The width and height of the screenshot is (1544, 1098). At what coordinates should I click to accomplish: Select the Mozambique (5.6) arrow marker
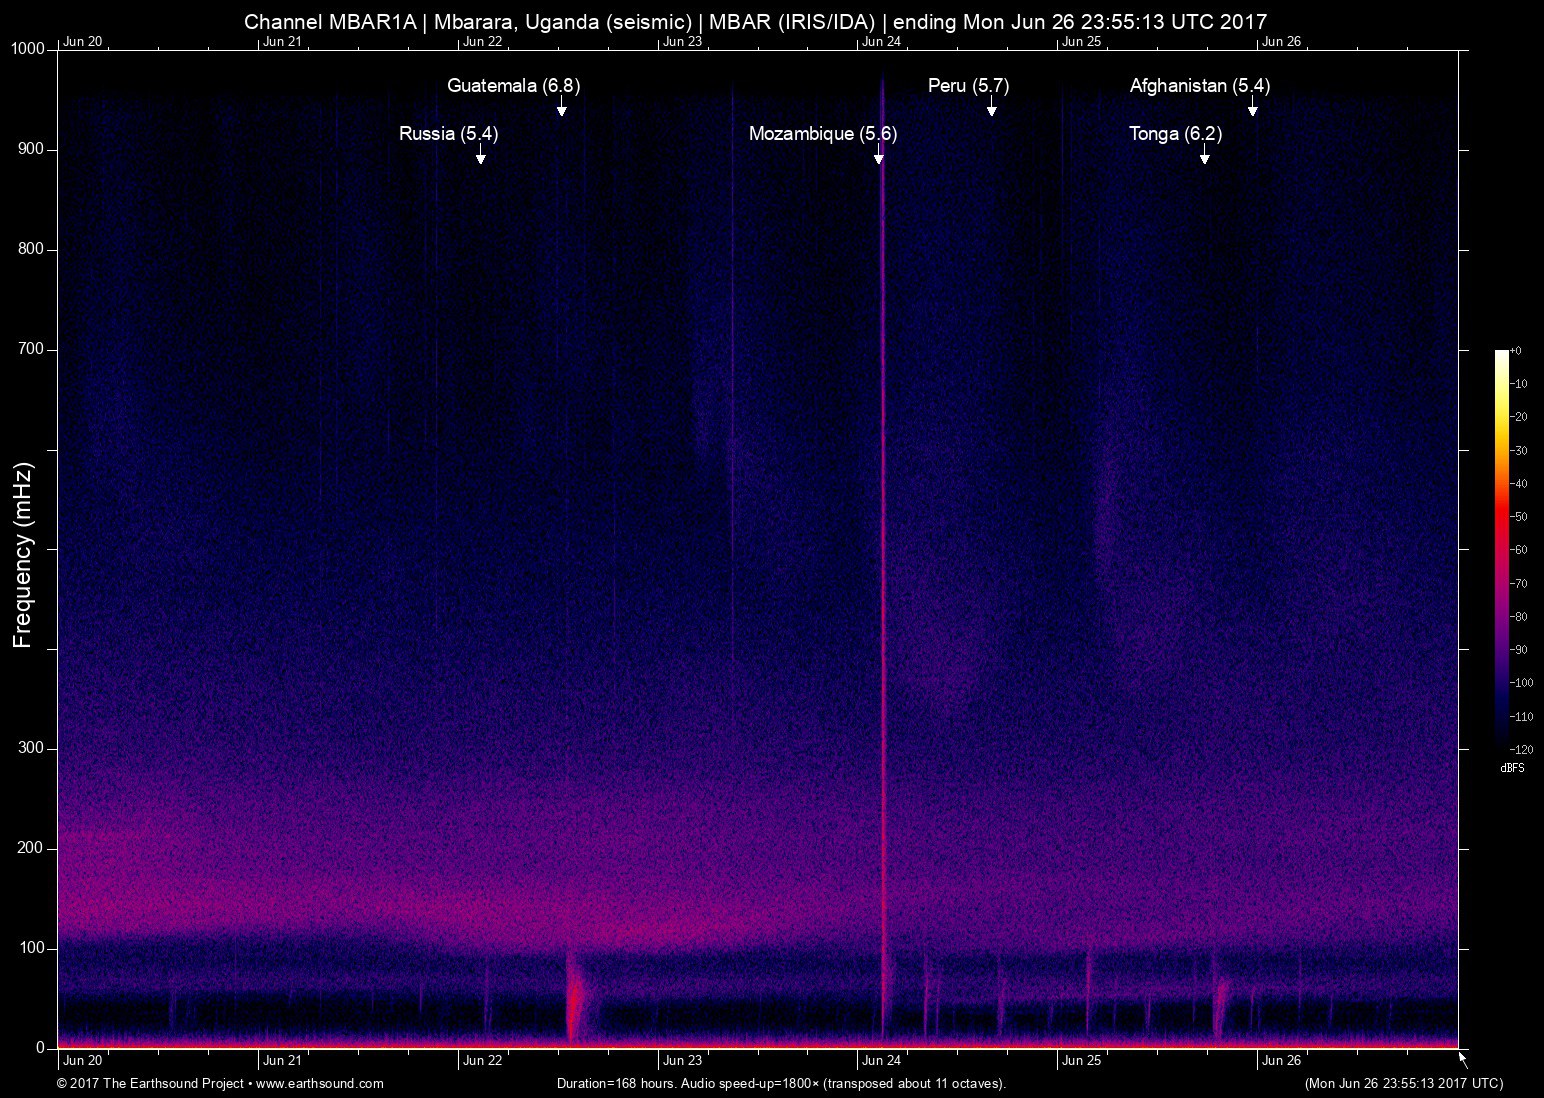(879, 157)
